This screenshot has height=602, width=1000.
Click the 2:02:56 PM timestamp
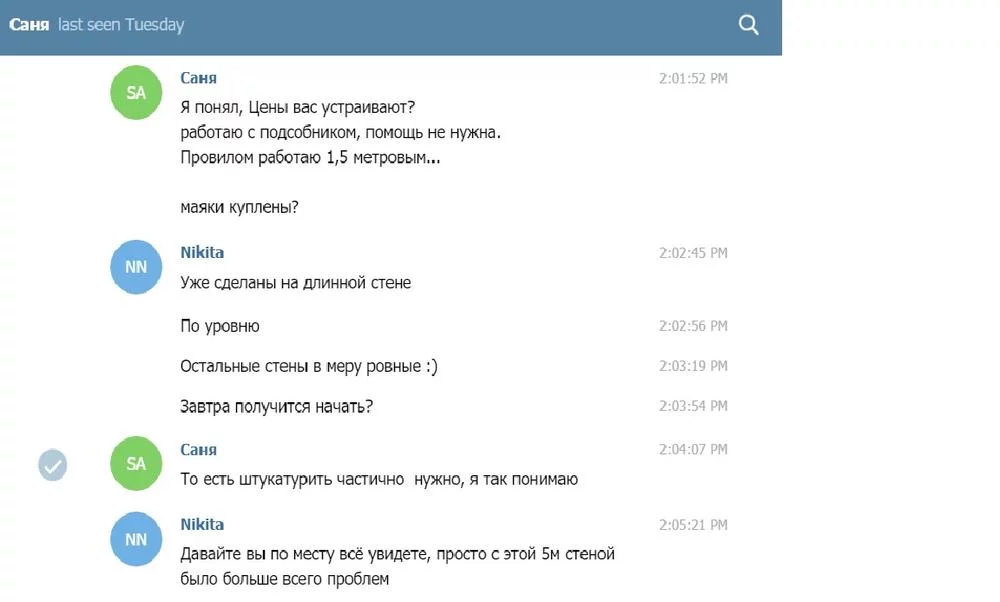click(692, 326)
